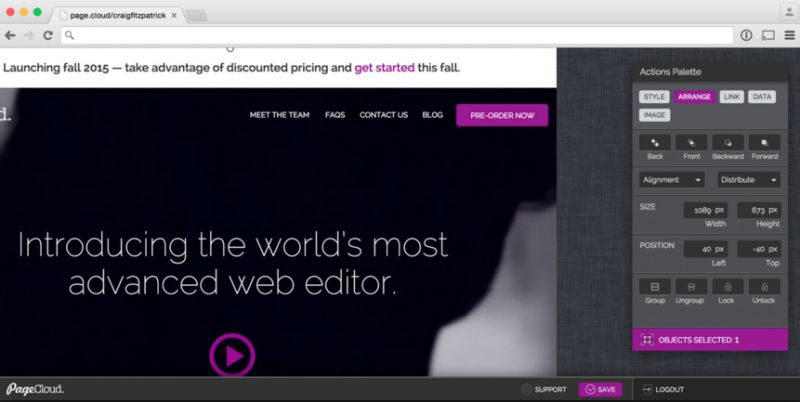This screenshot has height=402, width=800.
Task: Switch to the LINK tab
Action: (732, 97)
